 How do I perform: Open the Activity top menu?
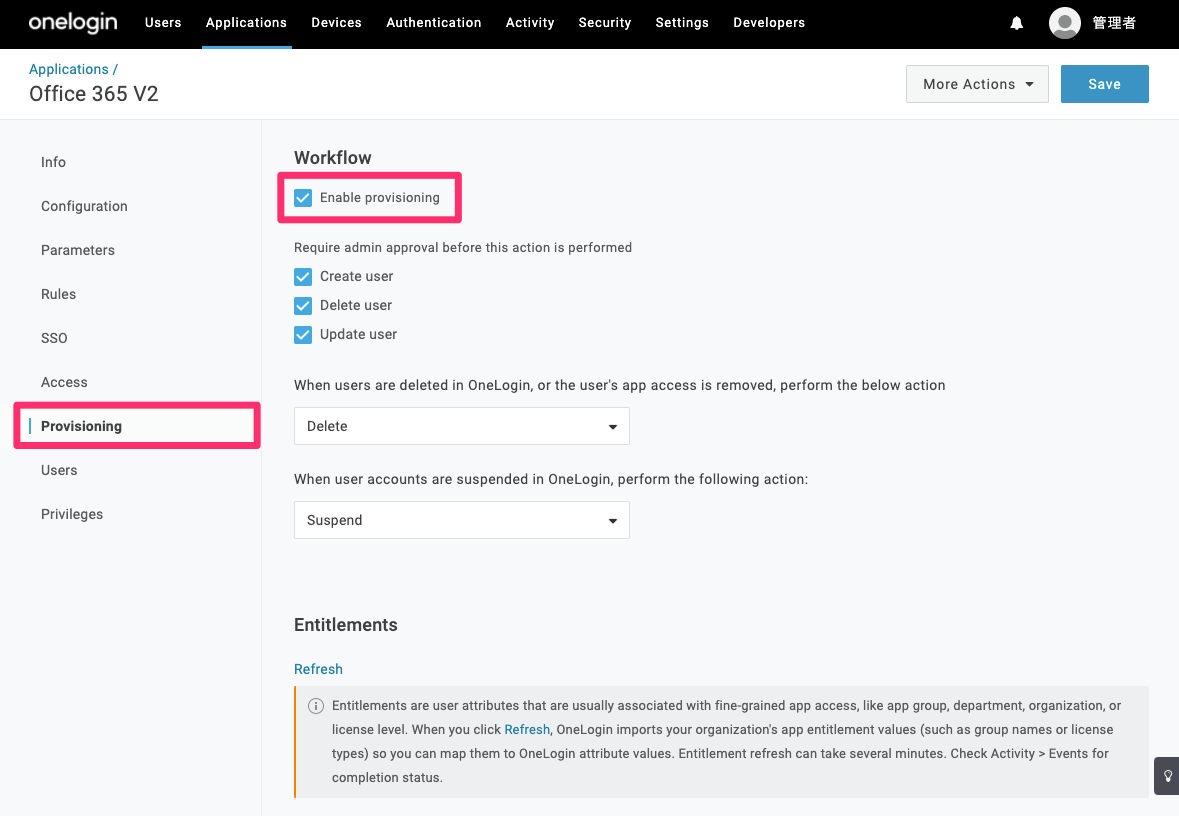pyautogui.click(x=530, y=23)
